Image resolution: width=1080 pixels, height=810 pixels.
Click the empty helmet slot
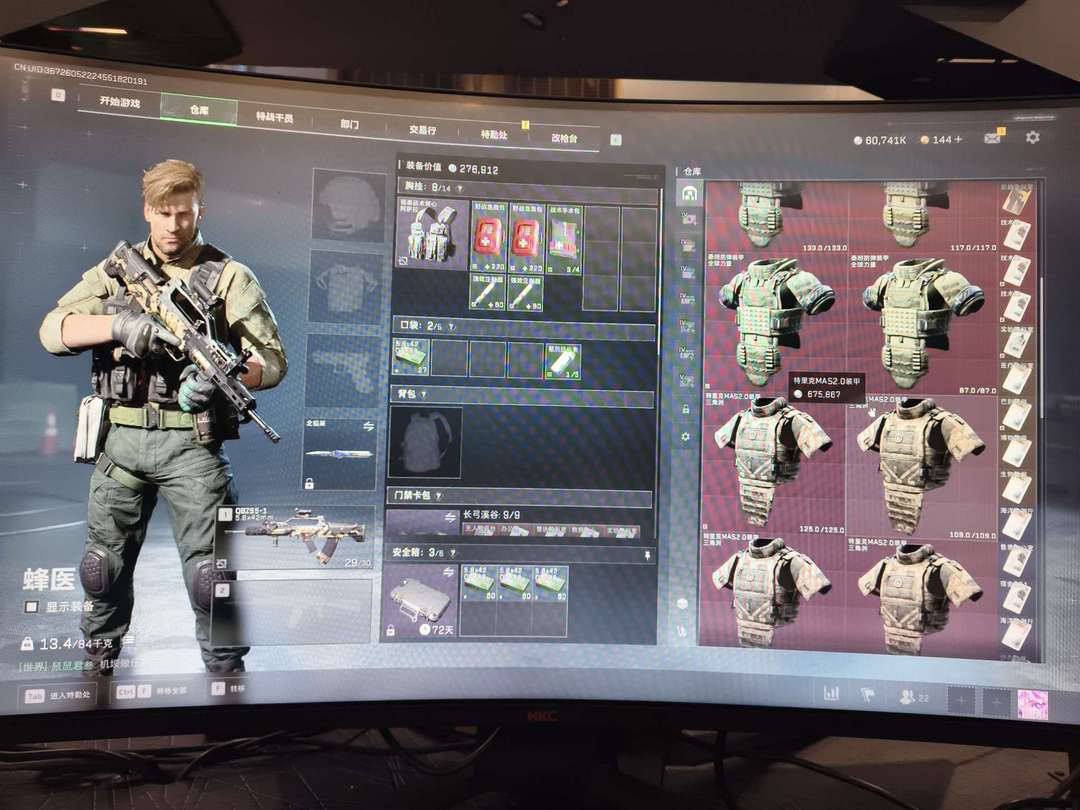point(349,205)
